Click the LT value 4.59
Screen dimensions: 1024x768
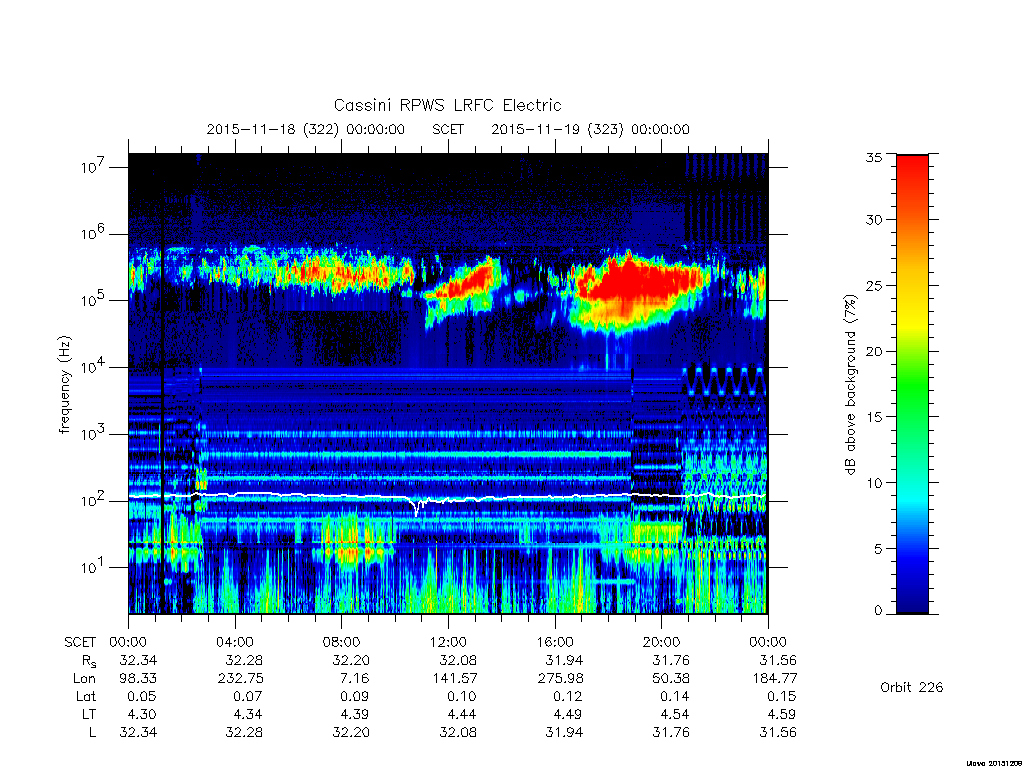click(782, 714)
